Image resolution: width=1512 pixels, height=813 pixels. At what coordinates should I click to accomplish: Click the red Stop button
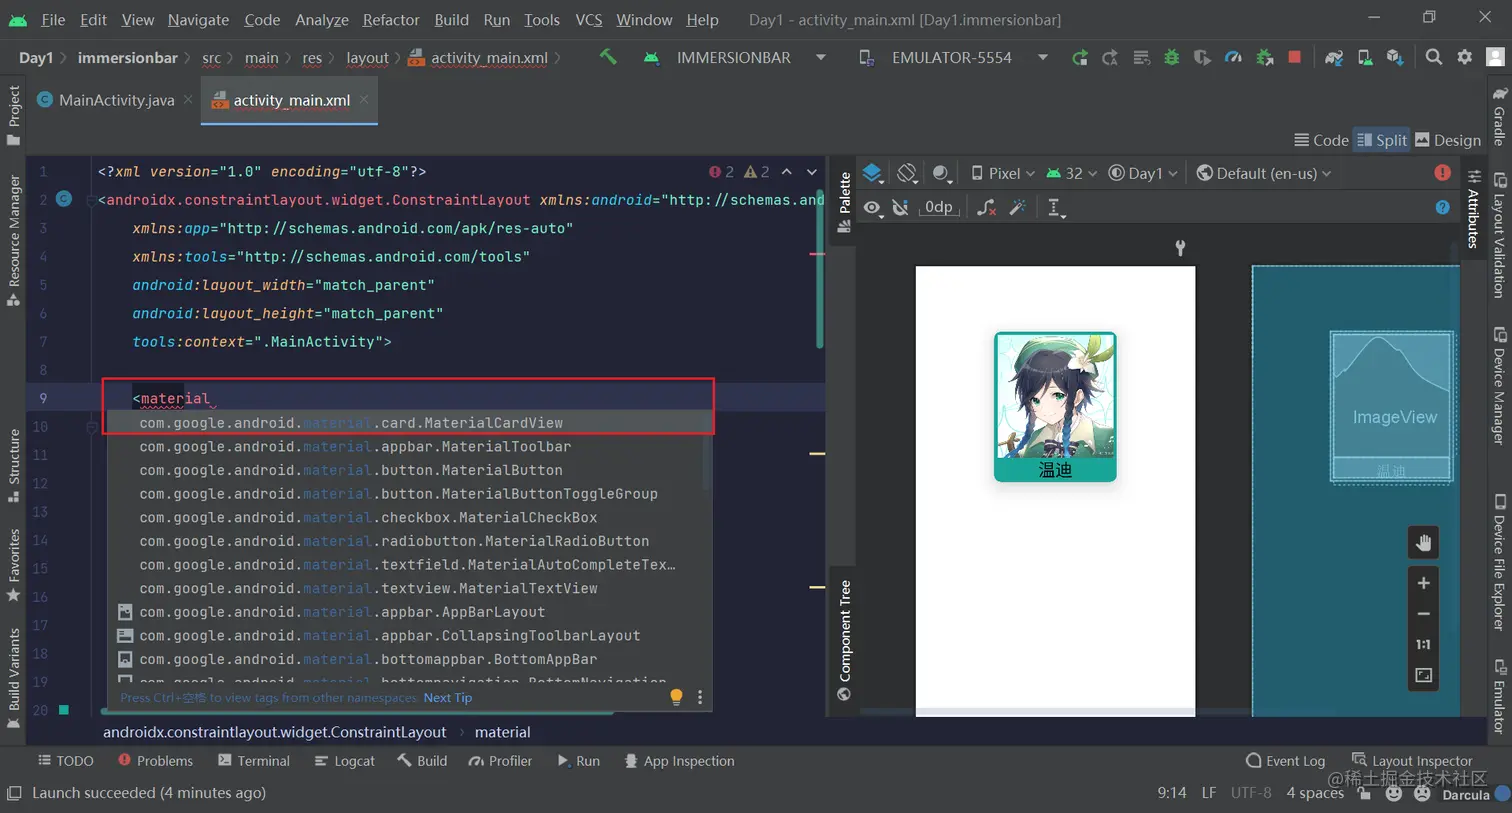pos(1295,57)
